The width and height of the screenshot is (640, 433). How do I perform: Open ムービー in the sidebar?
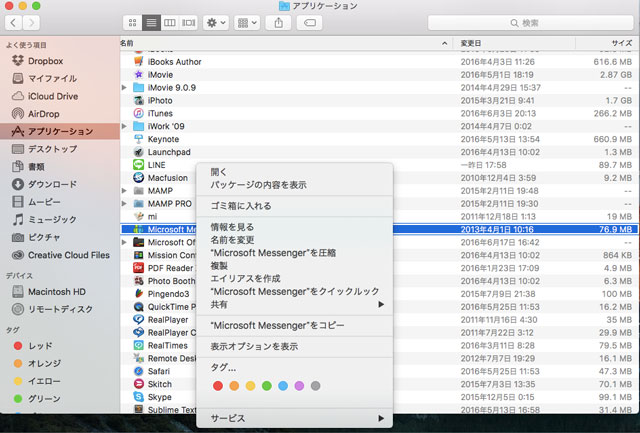[60, 202]
